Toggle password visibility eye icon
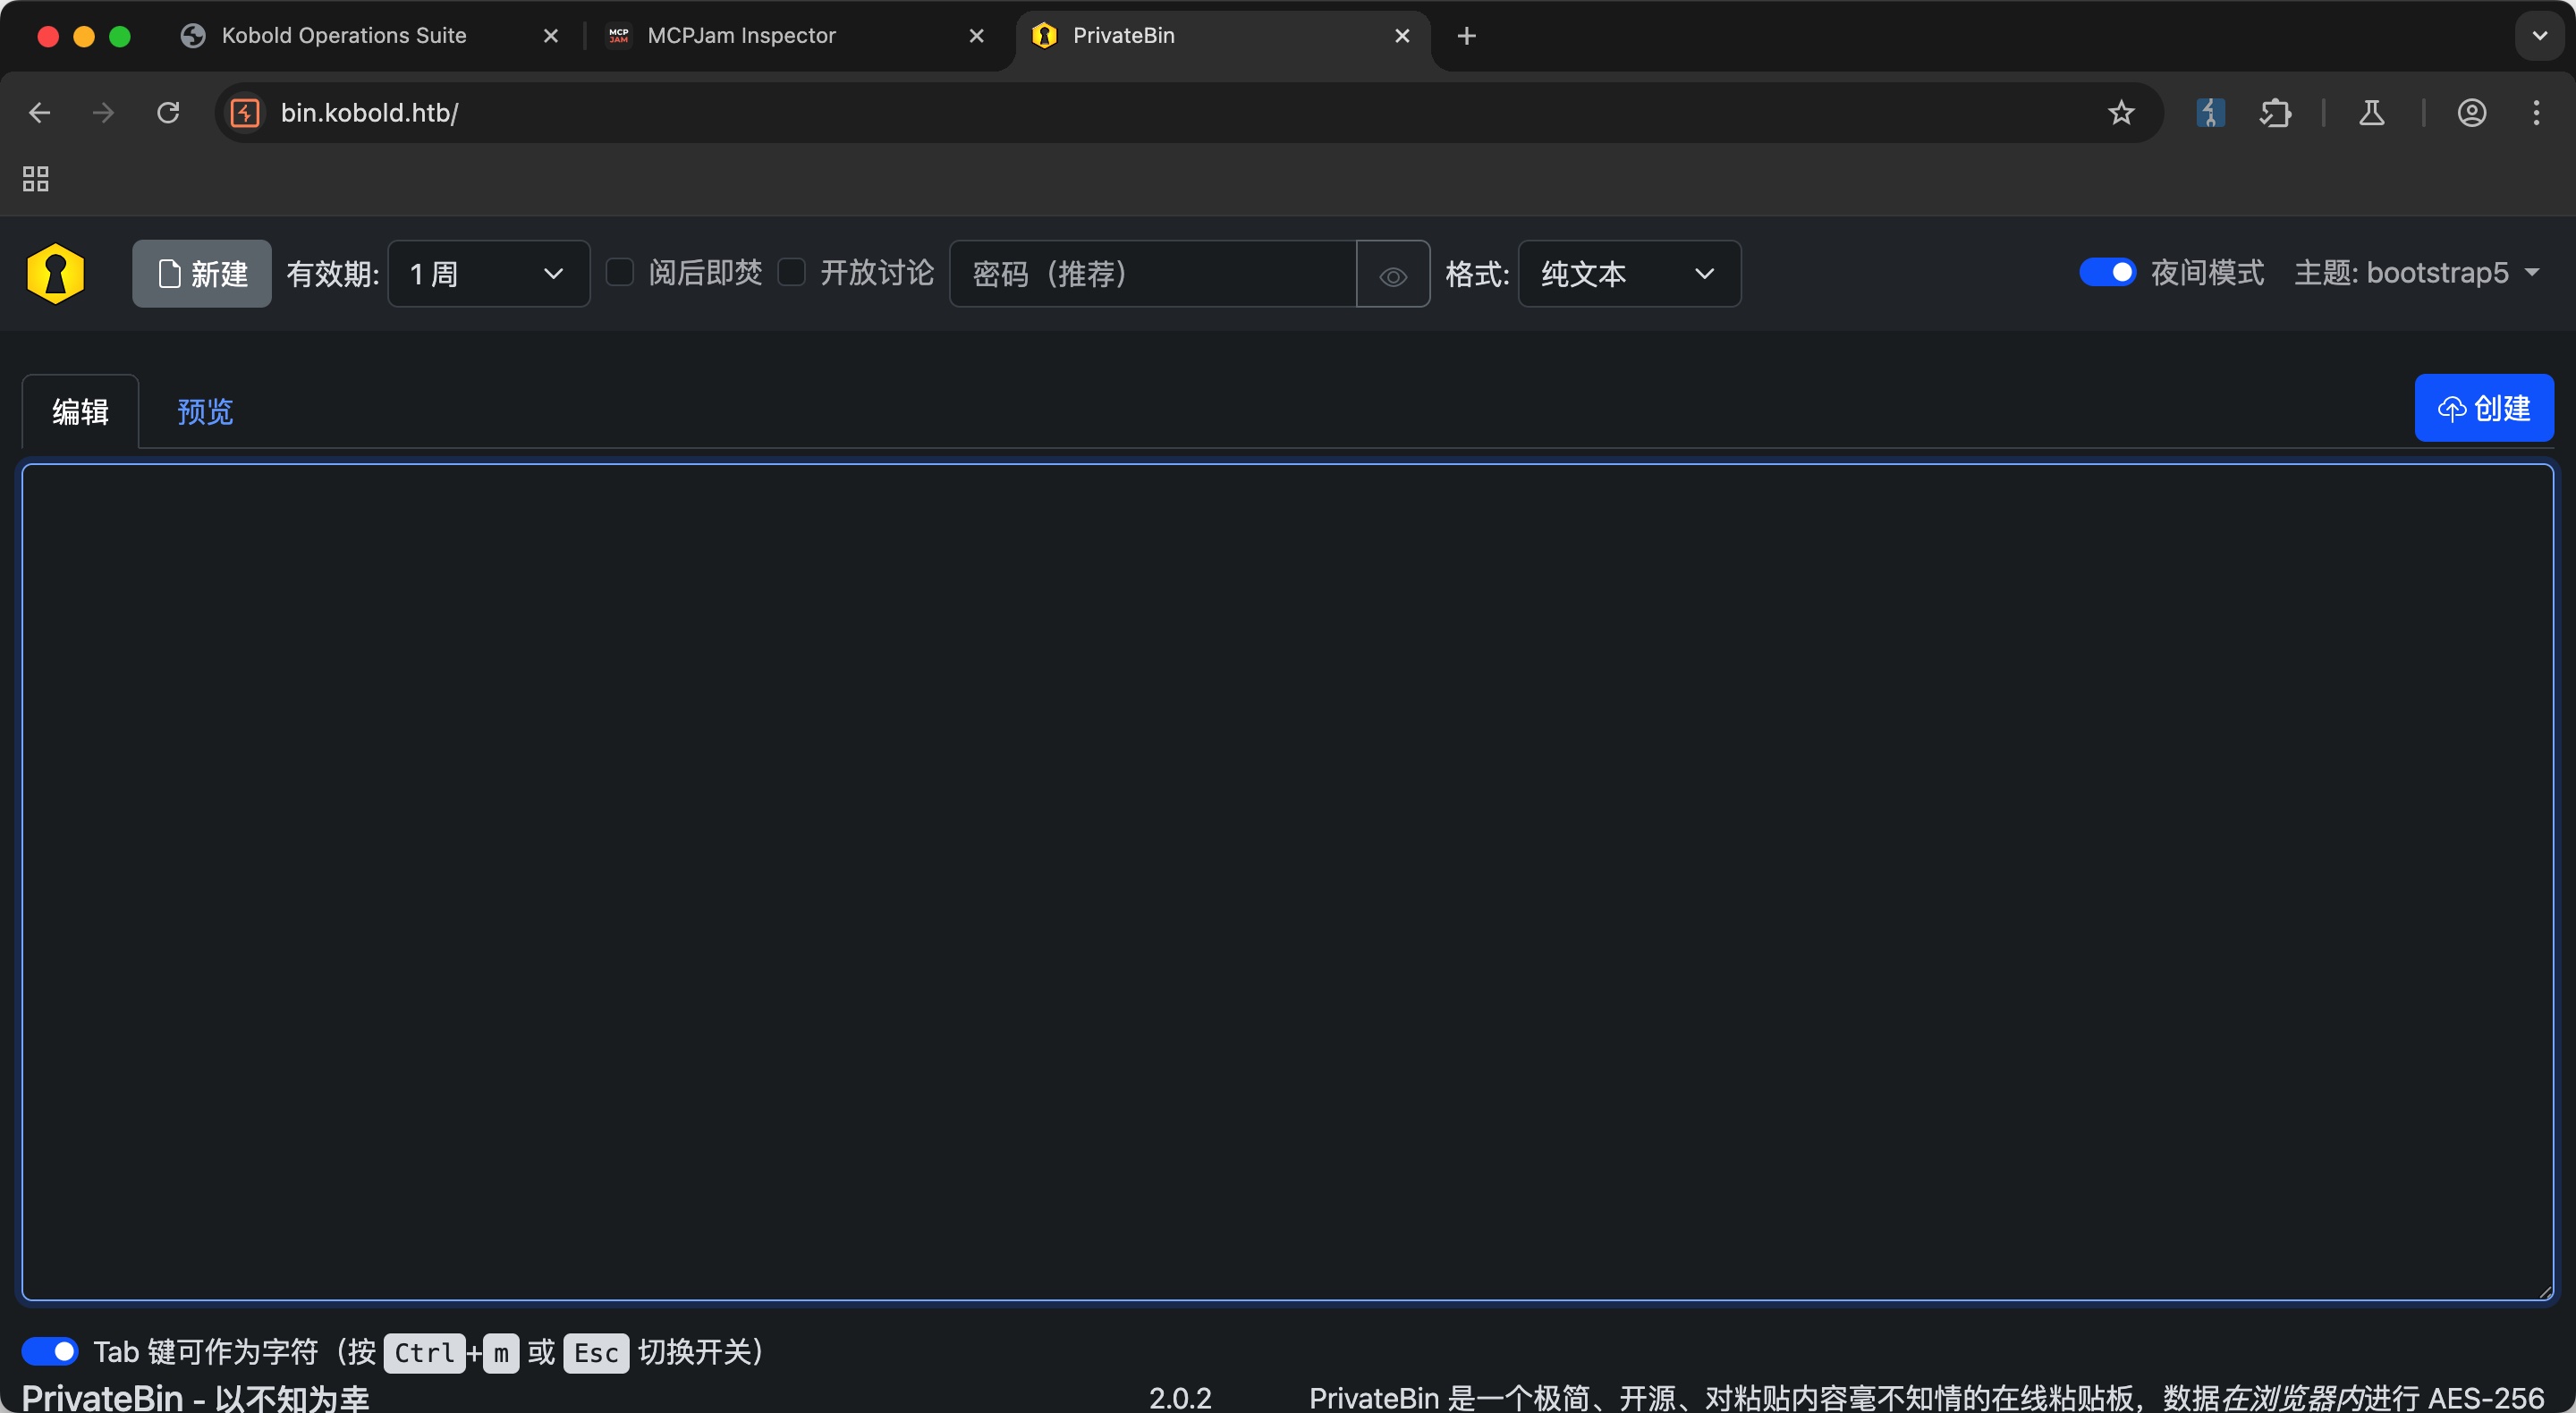 click(1393, 274)
